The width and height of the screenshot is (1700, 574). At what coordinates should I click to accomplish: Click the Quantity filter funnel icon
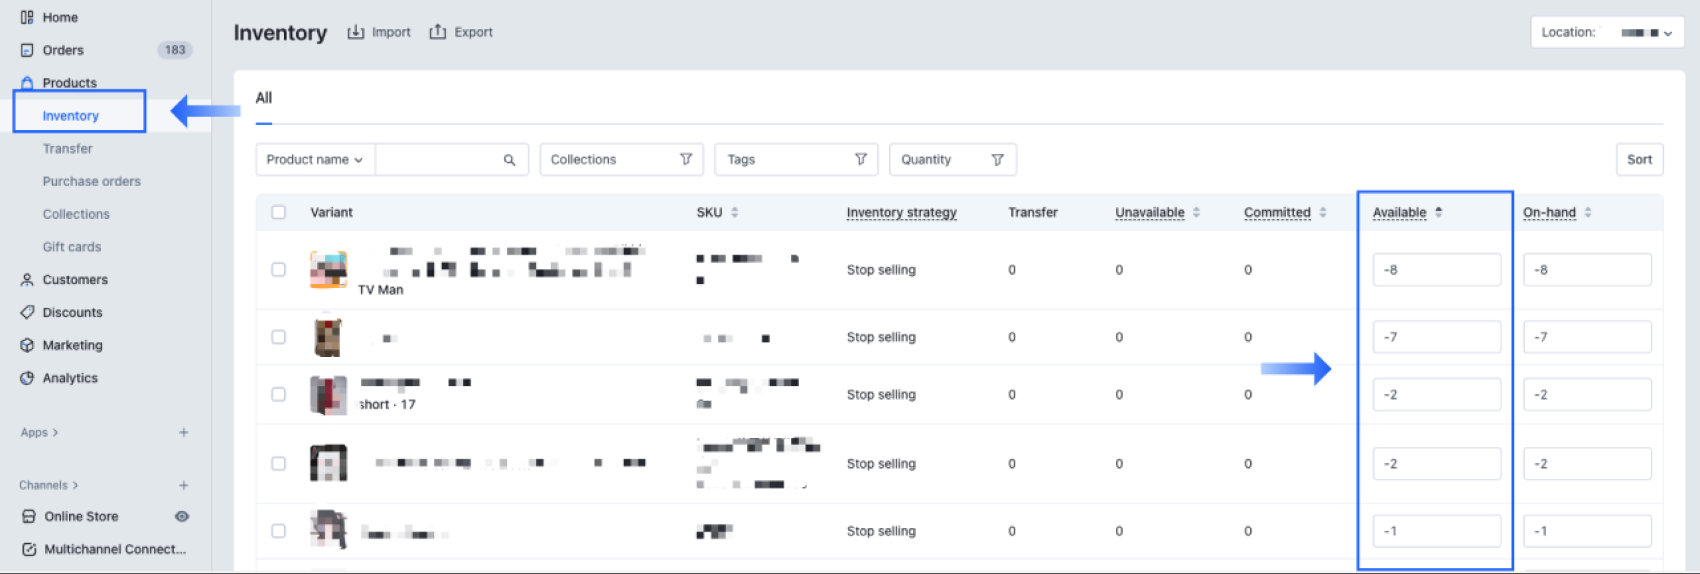click(x=997, y=159)
